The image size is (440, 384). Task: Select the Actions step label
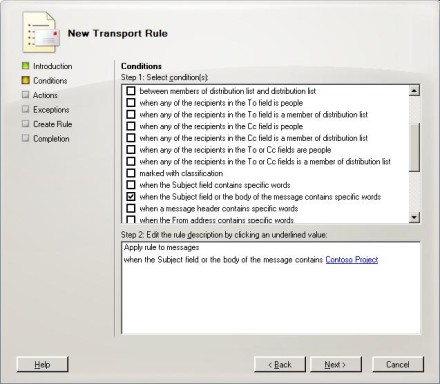pos(45,95)
